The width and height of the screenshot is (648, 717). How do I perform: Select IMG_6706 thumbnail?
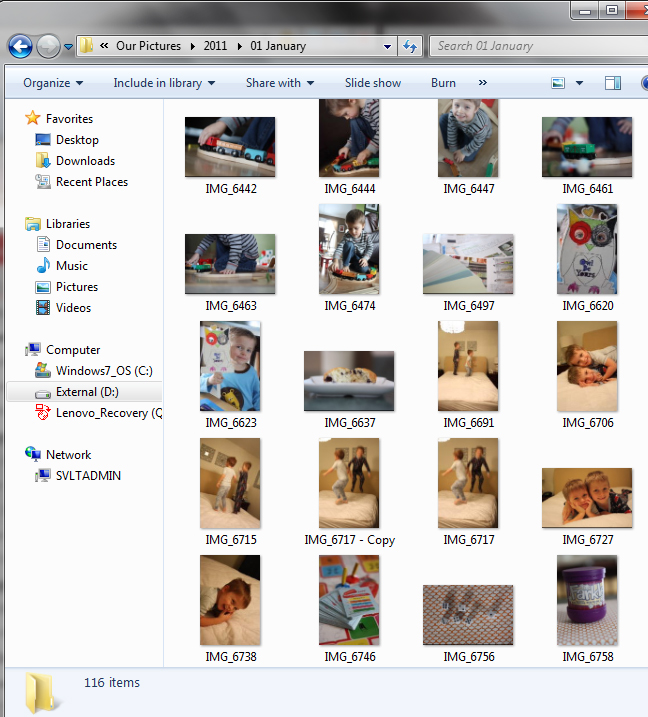[587, 366]
